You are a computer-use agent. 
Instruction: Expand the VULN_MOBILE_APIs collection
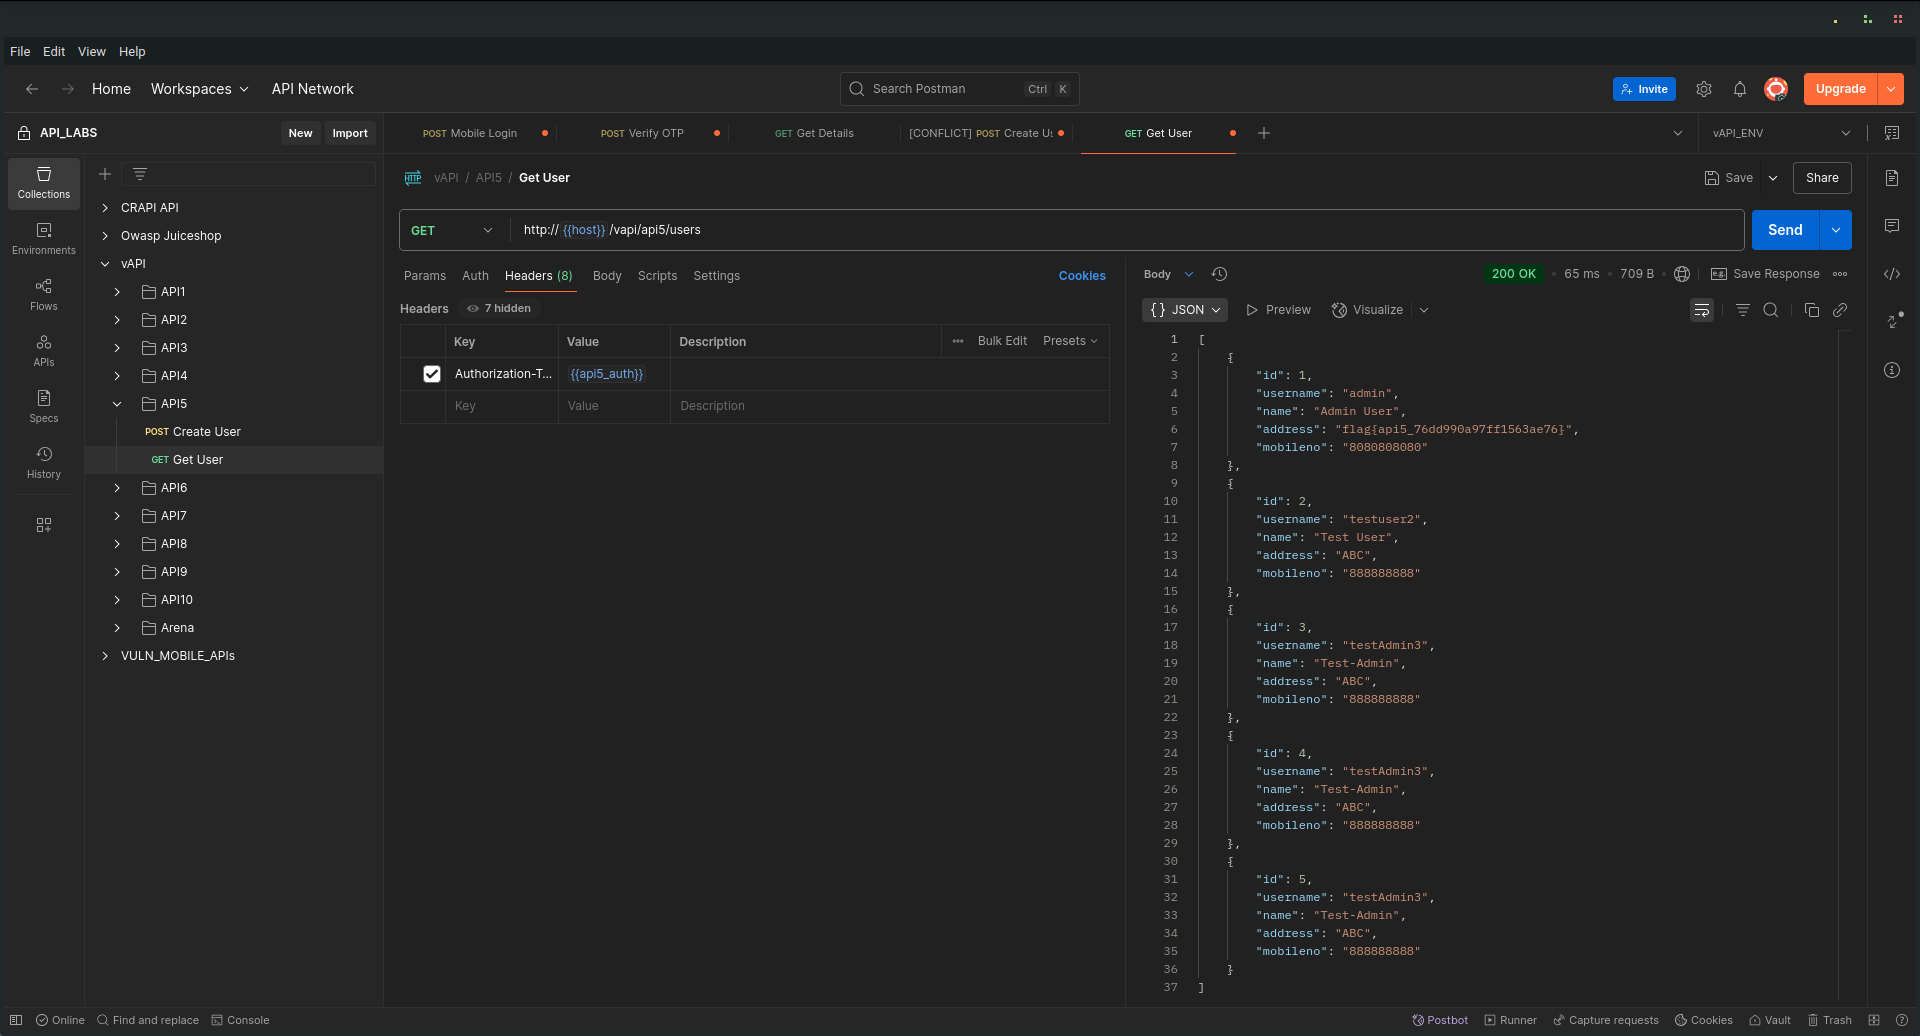tap(105, 656)
